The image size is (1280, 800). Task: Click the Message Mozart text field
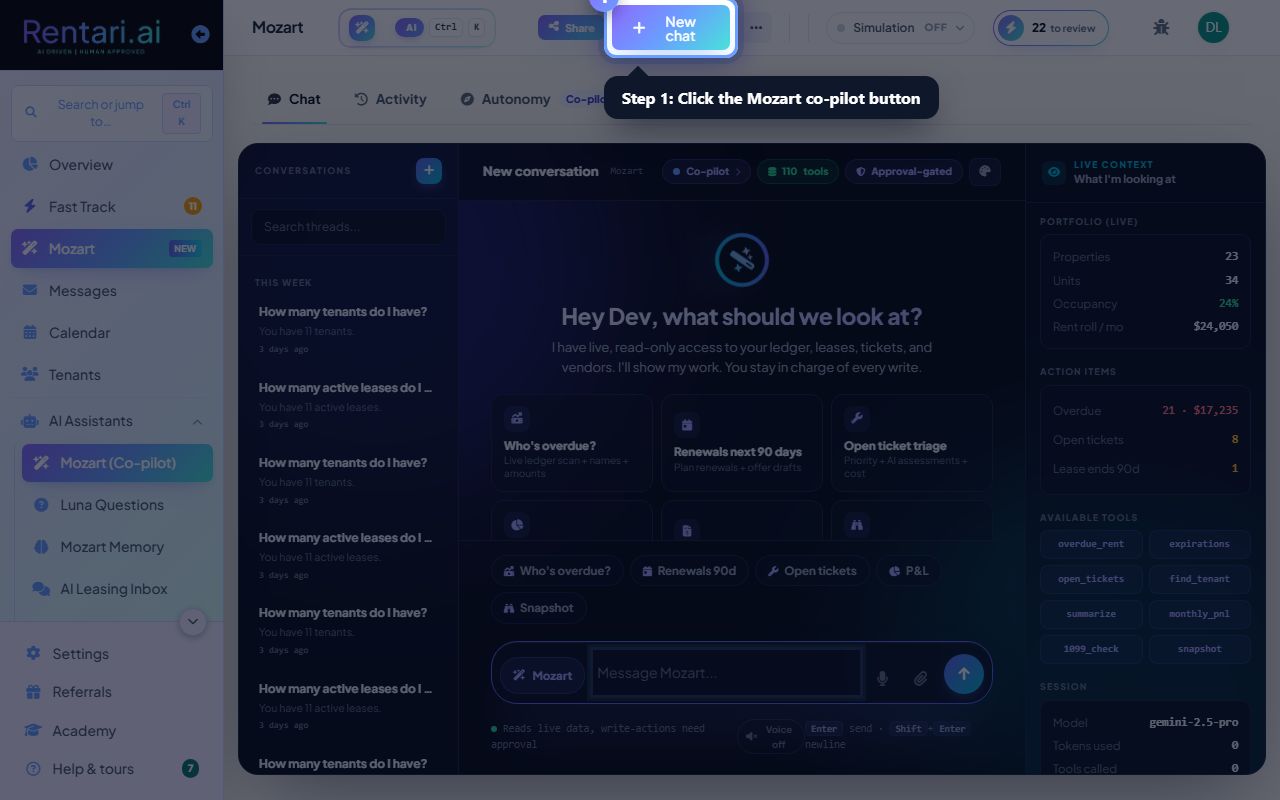(727, 673)
